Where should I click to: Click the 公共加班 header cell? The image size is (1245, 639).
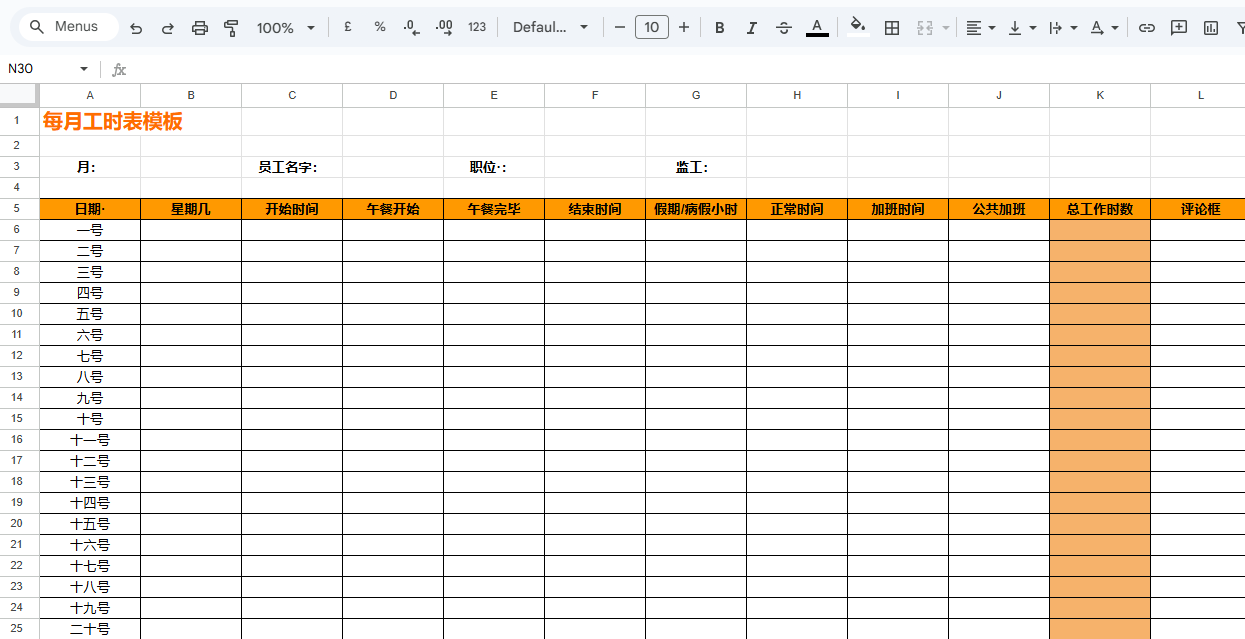pos(999,209)
